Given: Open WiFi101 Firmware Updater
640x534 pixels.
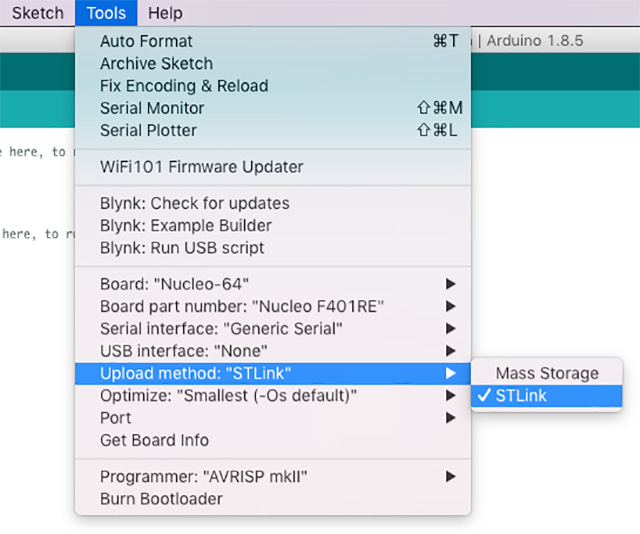Looking at the screenshot, I should 201,167.
